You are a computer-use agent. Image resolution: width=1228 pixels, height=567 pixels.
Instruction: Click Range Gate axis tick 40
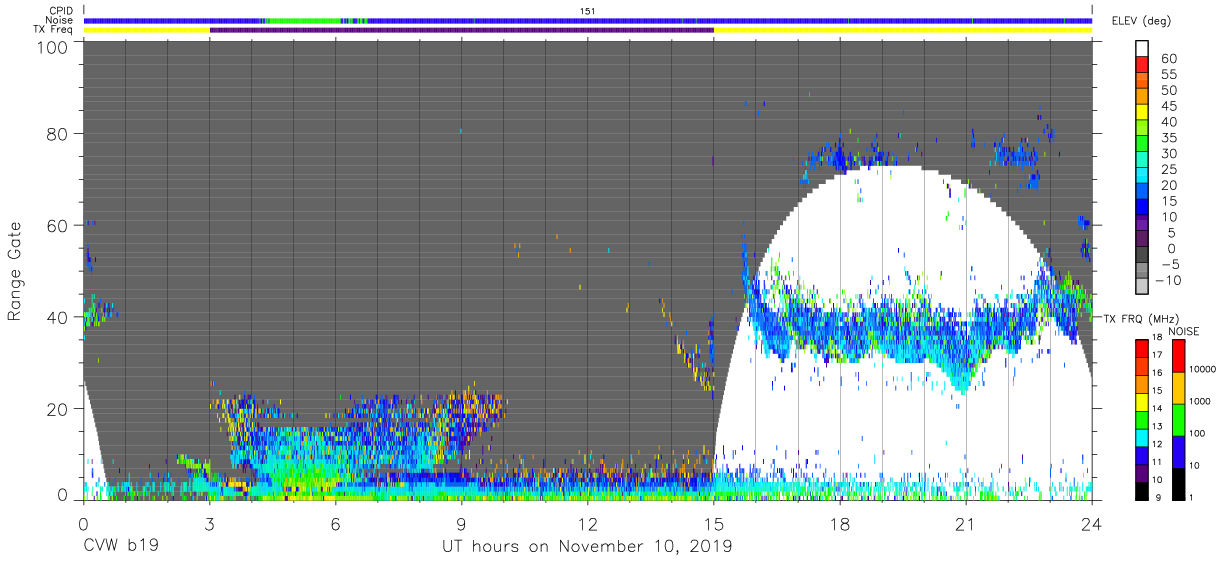tap(58, 317)
